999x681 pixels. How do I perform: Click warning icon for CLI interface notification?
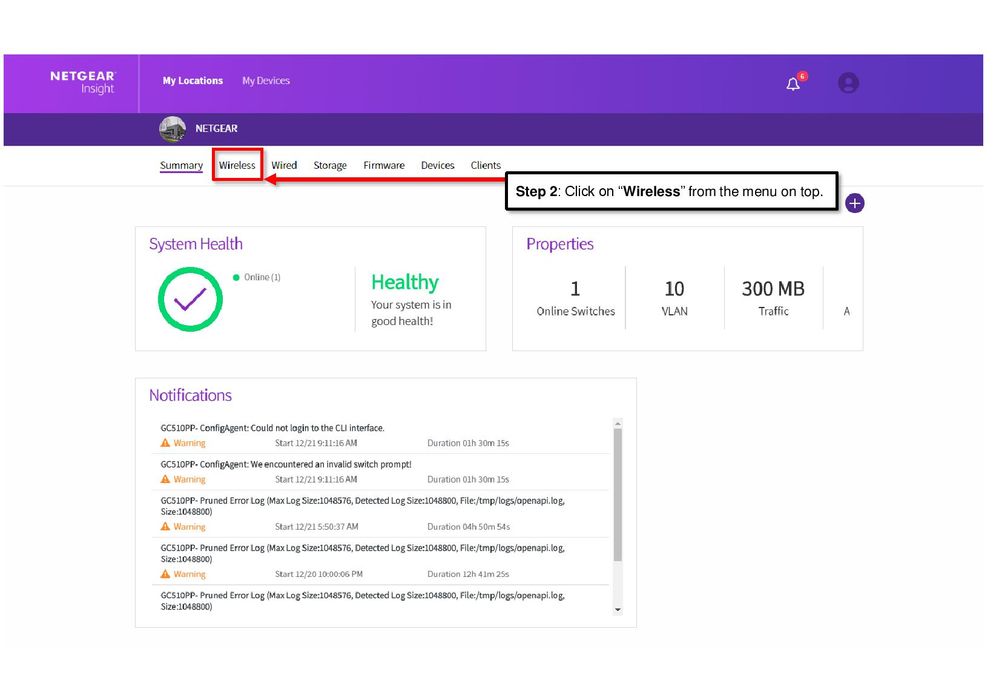tap(165, 443)
